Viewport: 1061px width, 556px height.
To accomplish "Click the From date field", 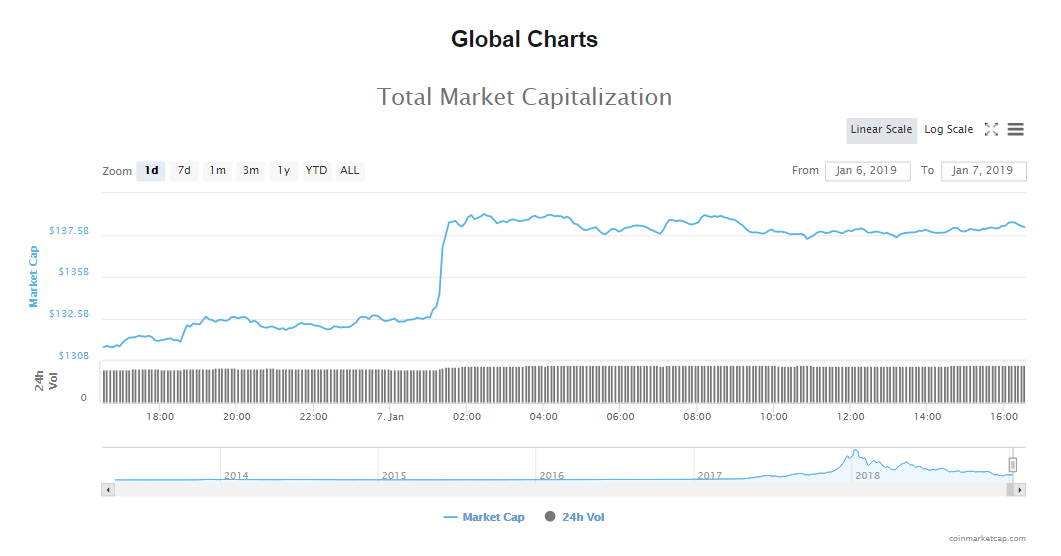I will coord(867,171).
